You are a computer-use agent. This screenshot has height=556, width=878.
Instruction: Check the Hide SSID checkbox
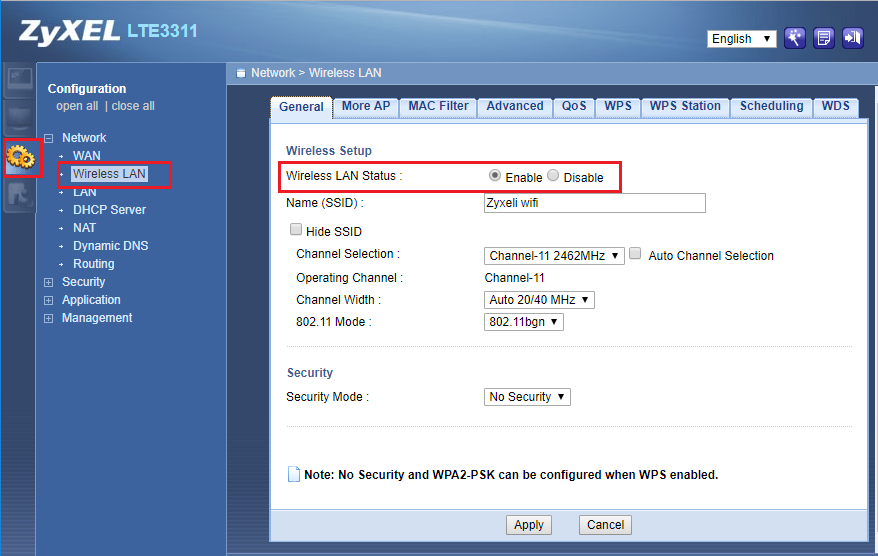click(x=296, y=229)
